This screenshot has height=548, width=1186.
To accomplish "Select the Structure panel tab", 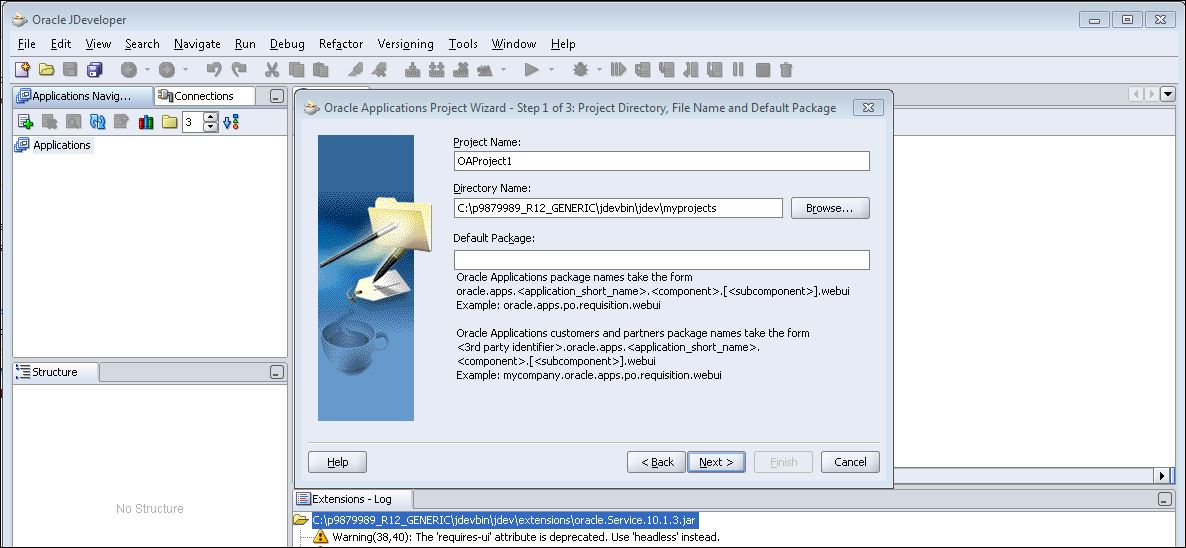I will tap(55, 372).
